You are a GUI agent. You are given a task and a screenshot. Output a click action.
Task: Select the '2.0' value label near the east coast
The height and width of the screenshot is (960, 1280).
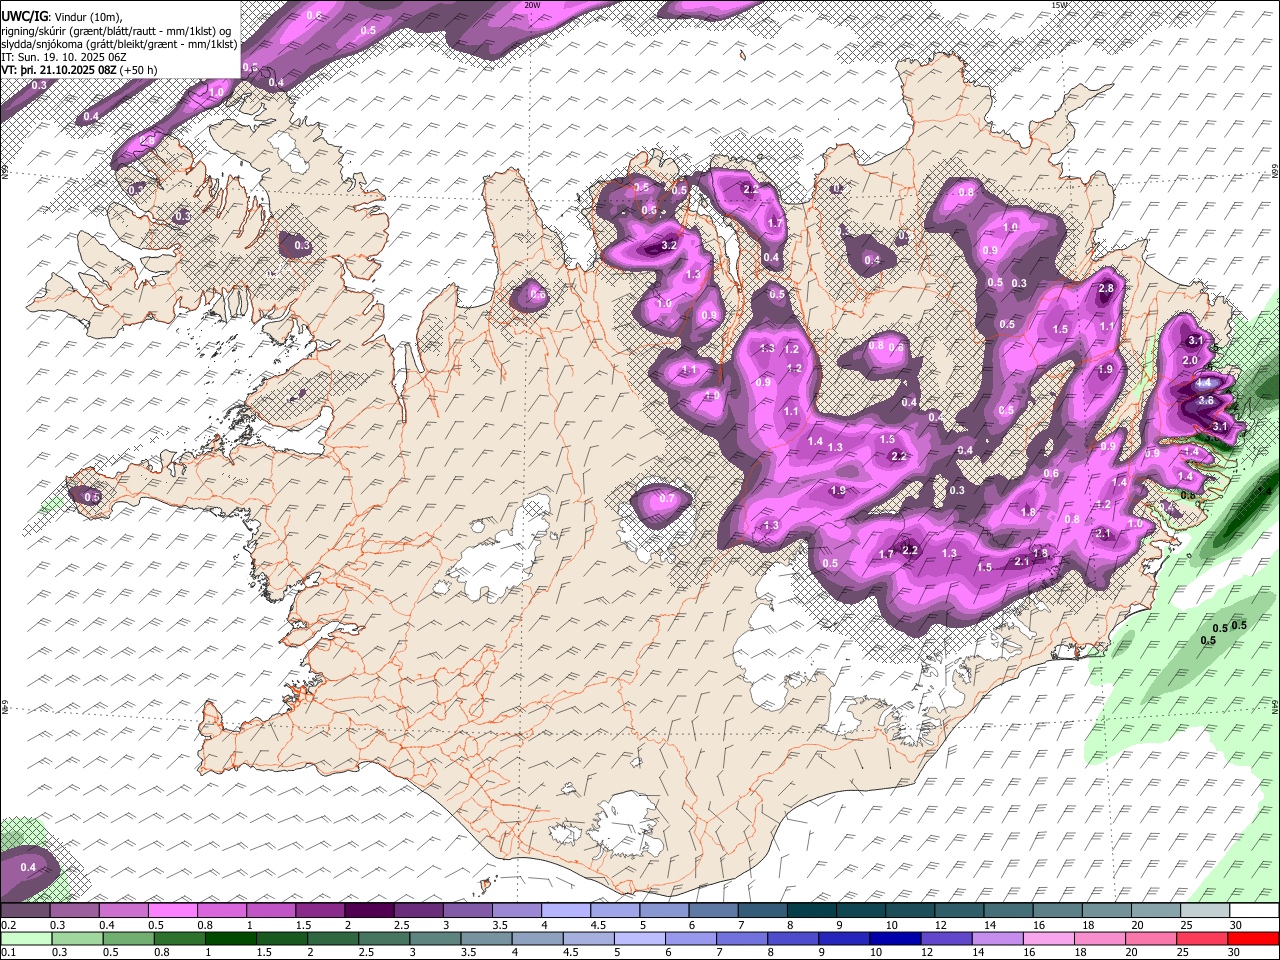1190,360
